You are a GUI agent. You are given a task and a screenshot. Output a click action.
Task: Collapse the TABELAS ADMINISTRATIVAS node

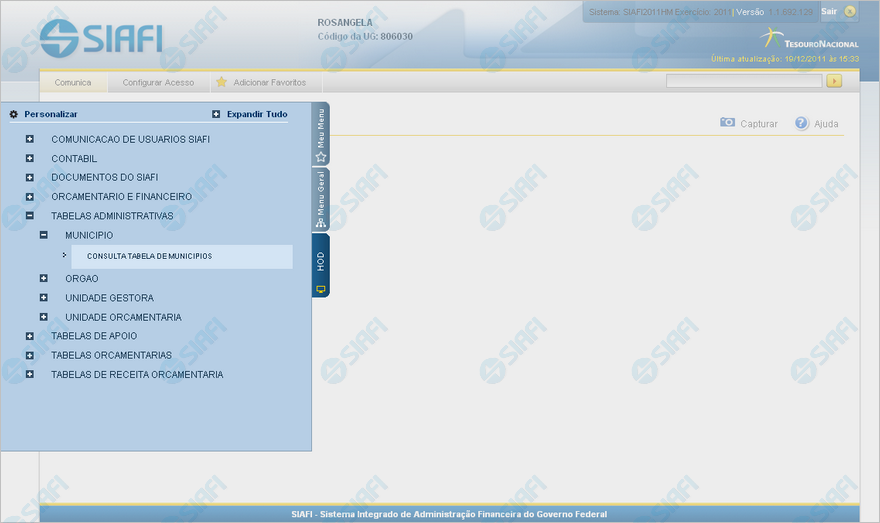[x=30, y=215]
